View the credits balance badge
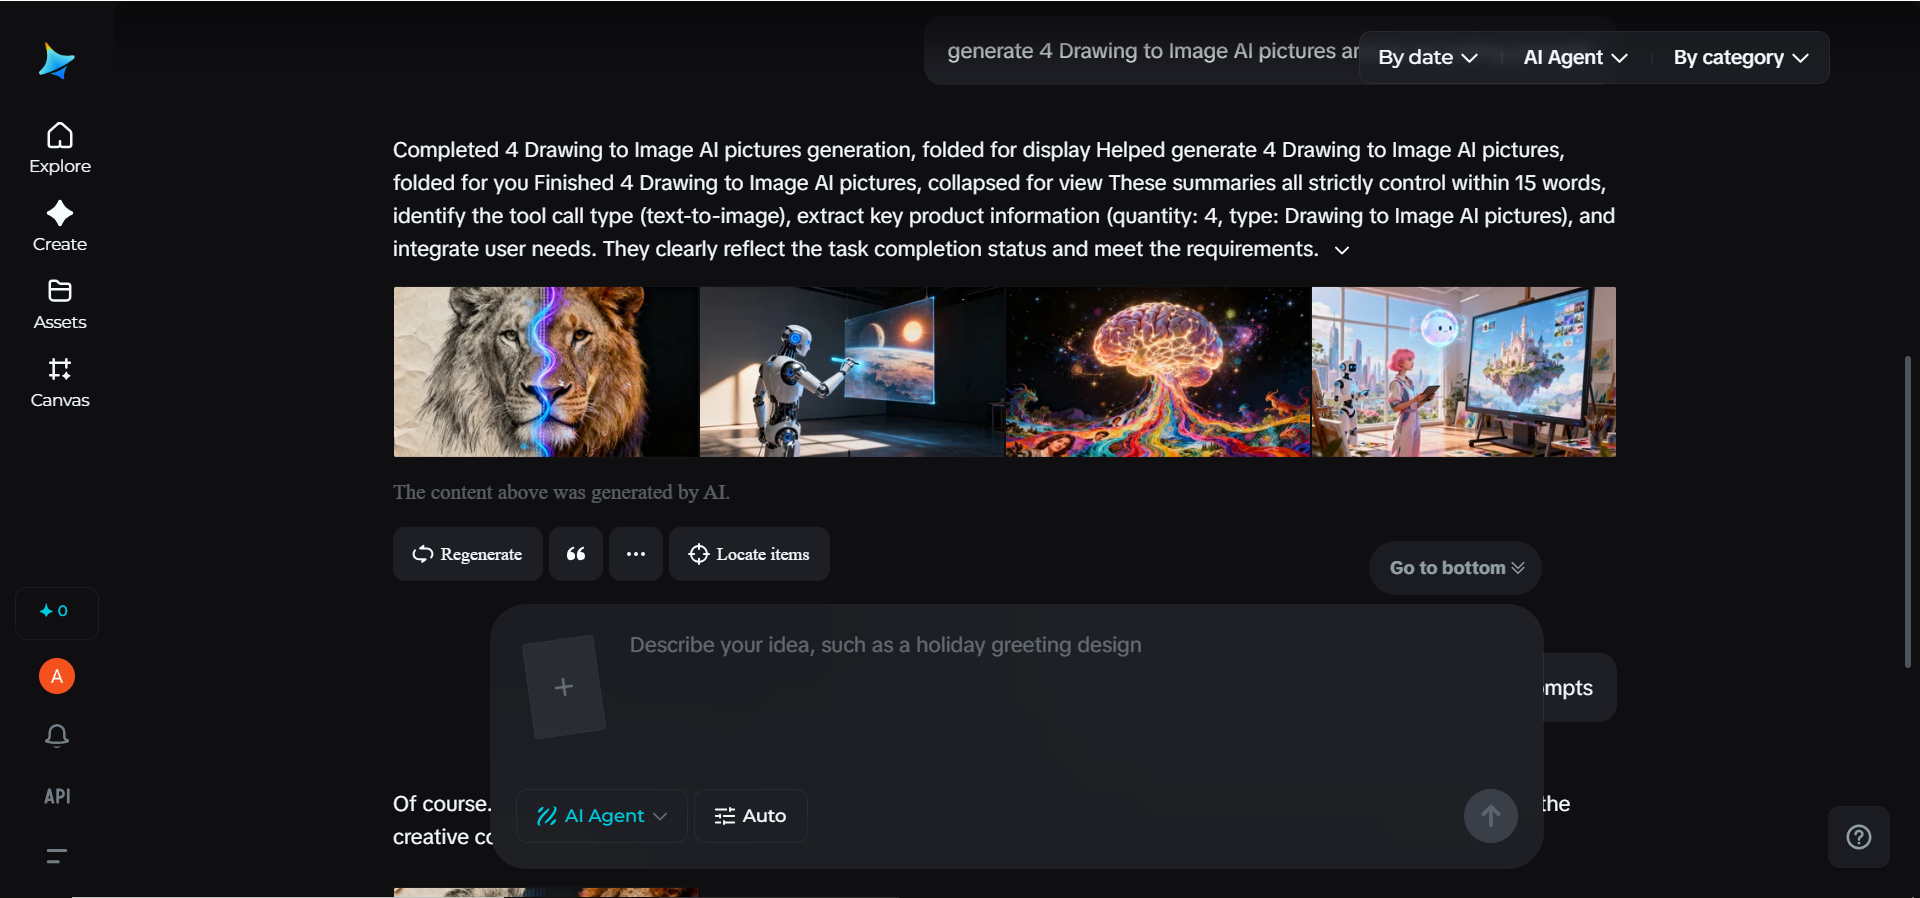1920x898 pixels. 57,612
